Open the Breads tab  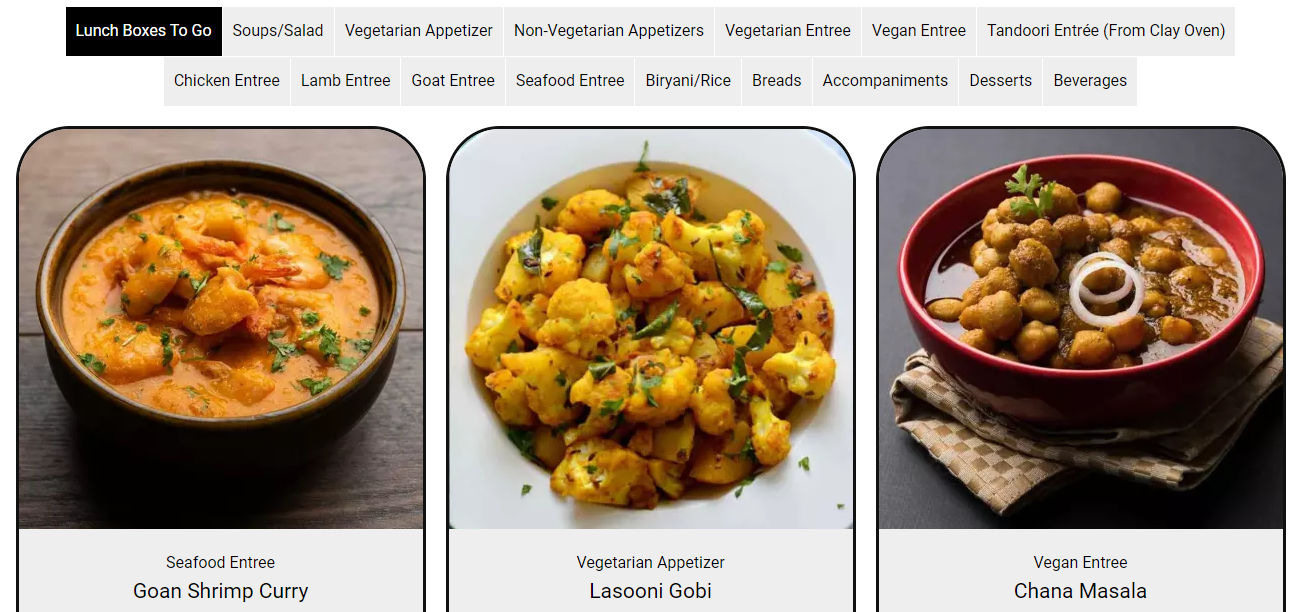tap(777, 81)
